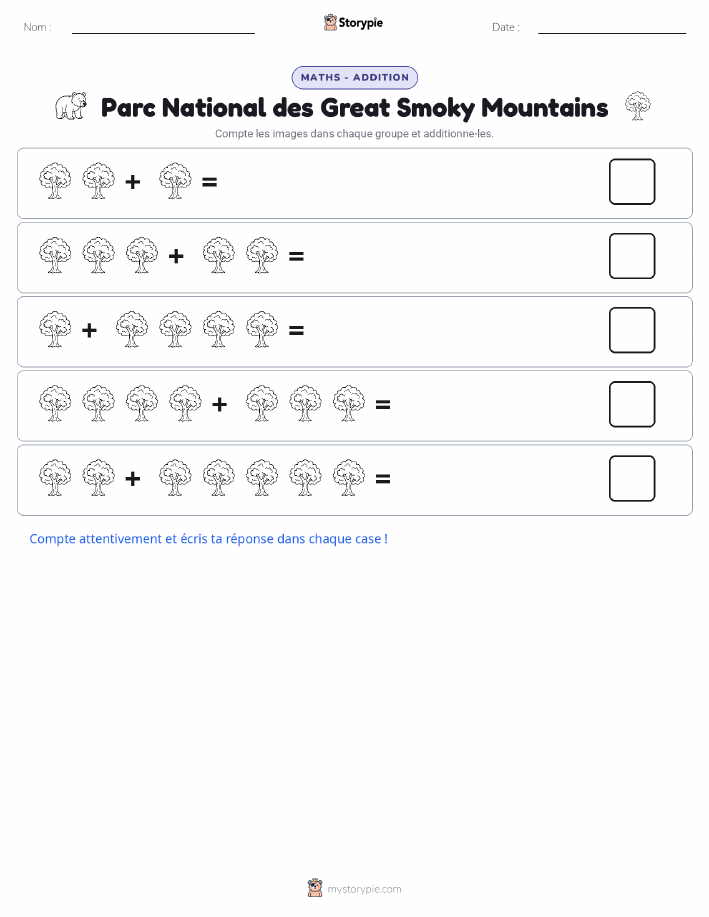709x917 pixels.
Task: Select the MATHS - ADDITION badge
Action: [x=354, y=77]
